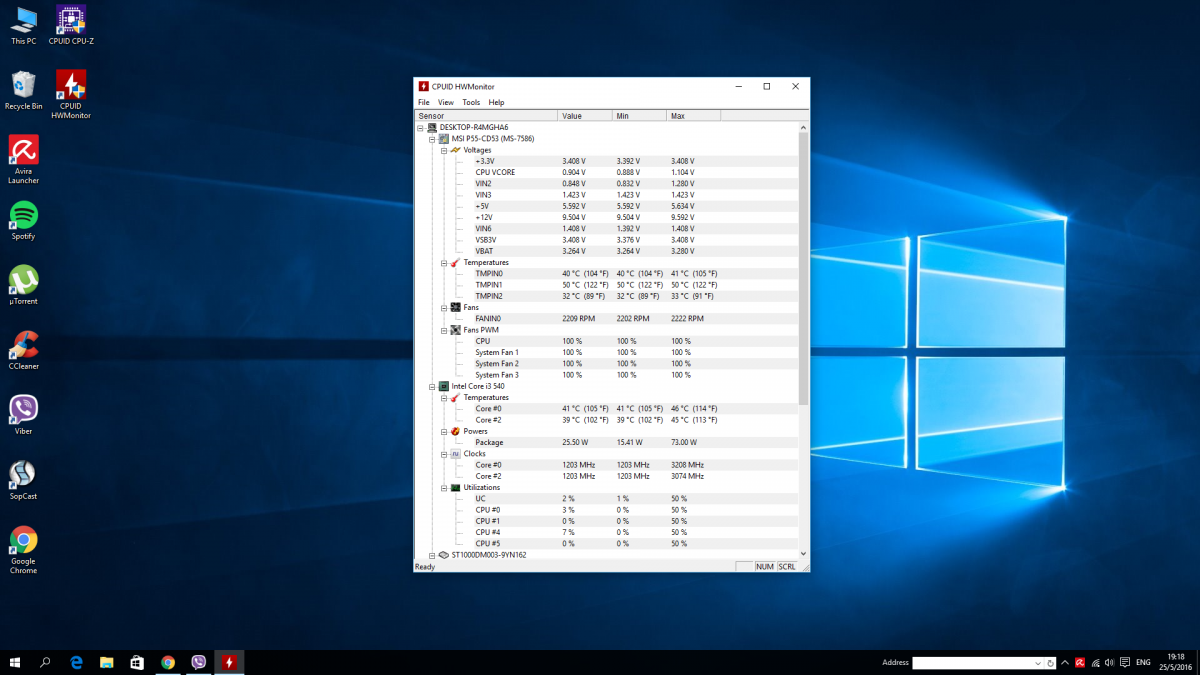
Task: Open the This PC desktop icon
Action: (24, 25)
